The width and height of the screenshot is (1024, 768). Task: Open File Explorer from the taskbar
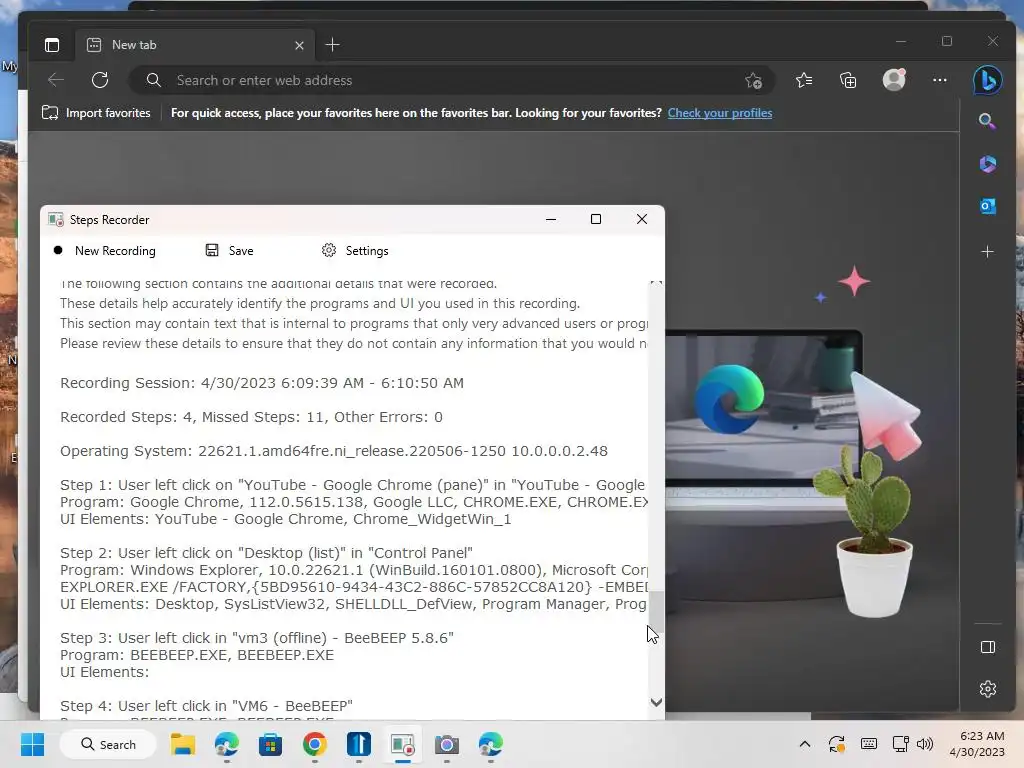pos(183,744)
